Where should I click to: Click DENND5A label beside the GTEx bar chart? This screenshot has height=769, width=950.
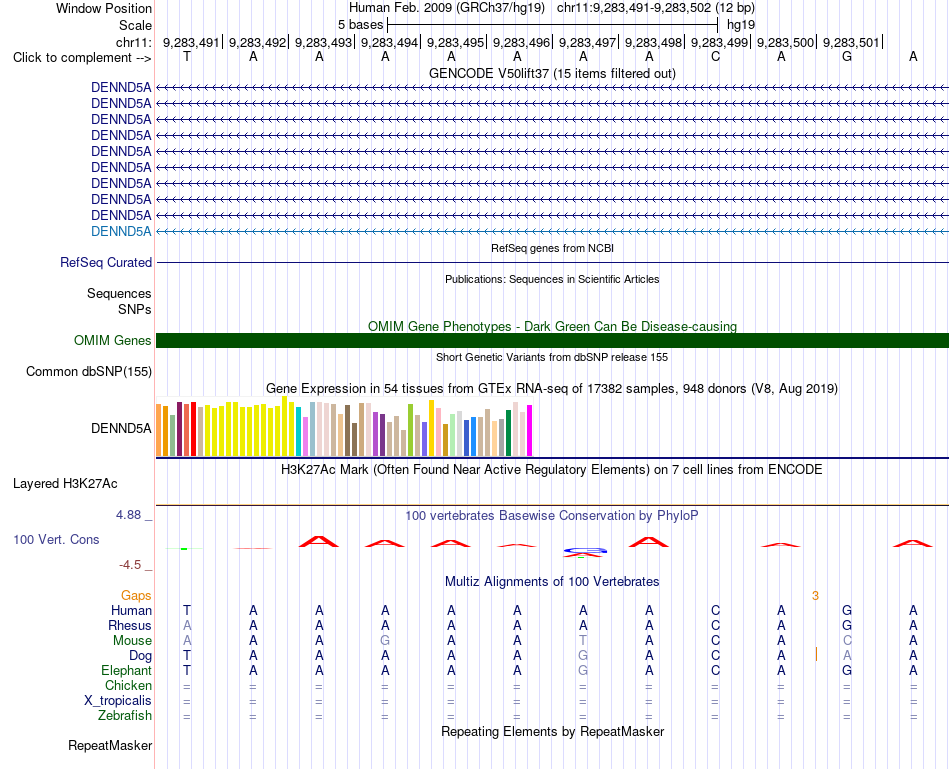click(x=121, y=428)
